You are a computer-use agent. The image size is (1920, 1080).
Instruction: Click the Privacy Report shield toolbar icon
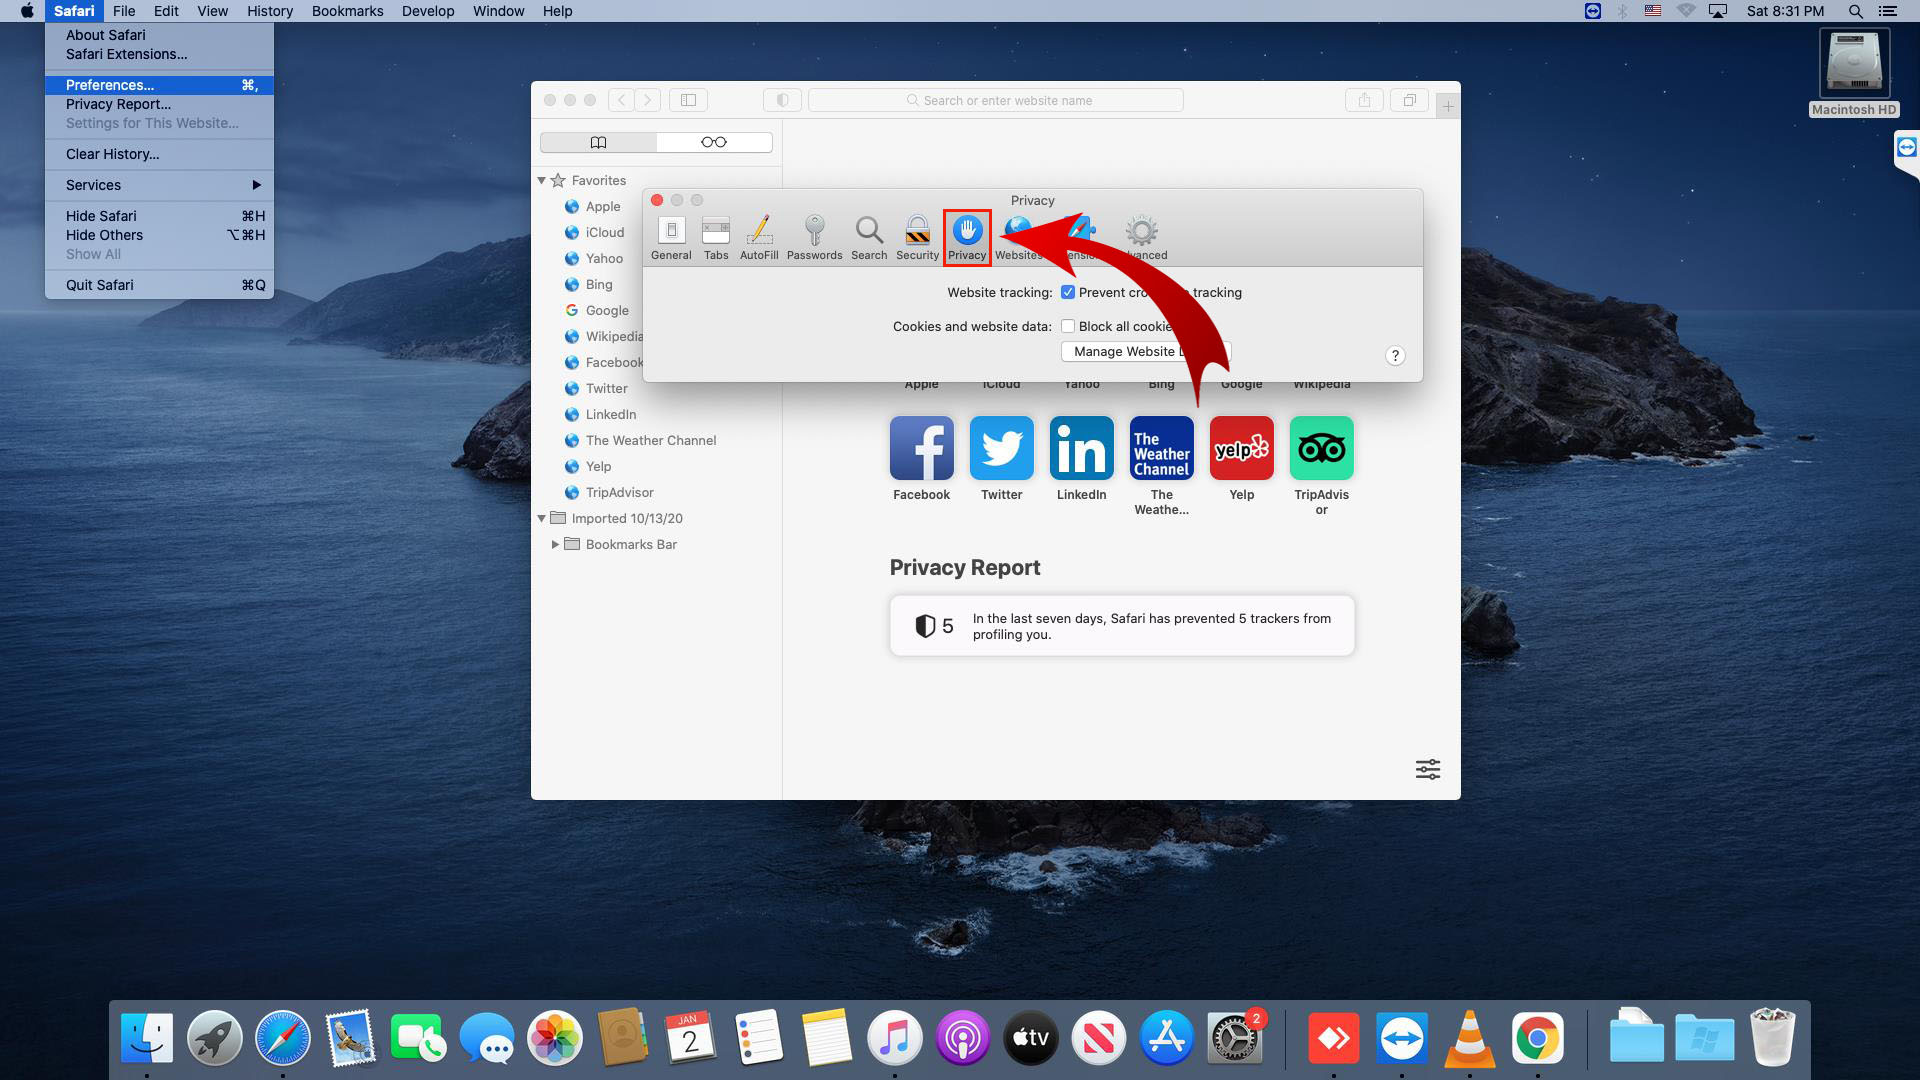783,100
